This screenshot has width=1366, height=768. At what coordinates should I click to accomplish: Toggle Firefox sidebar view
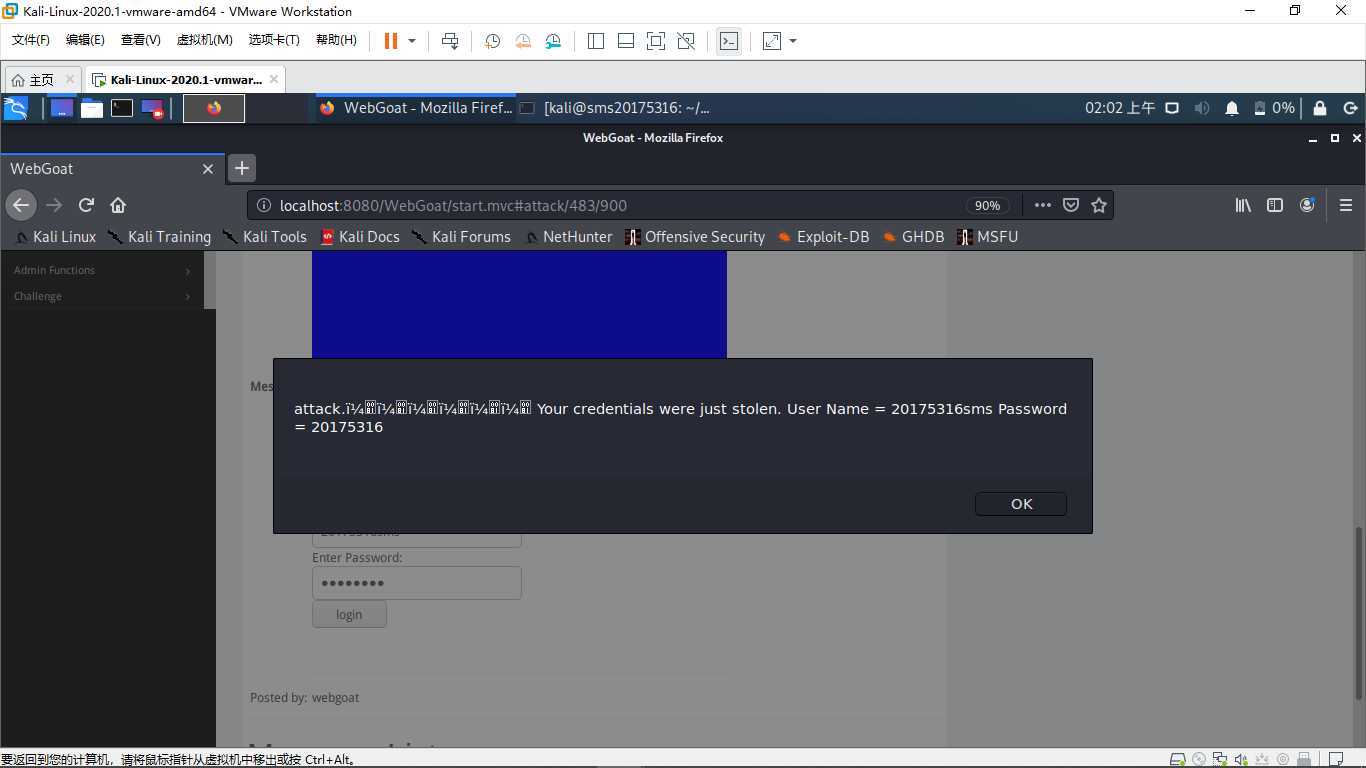click(x=1275, y=205)
